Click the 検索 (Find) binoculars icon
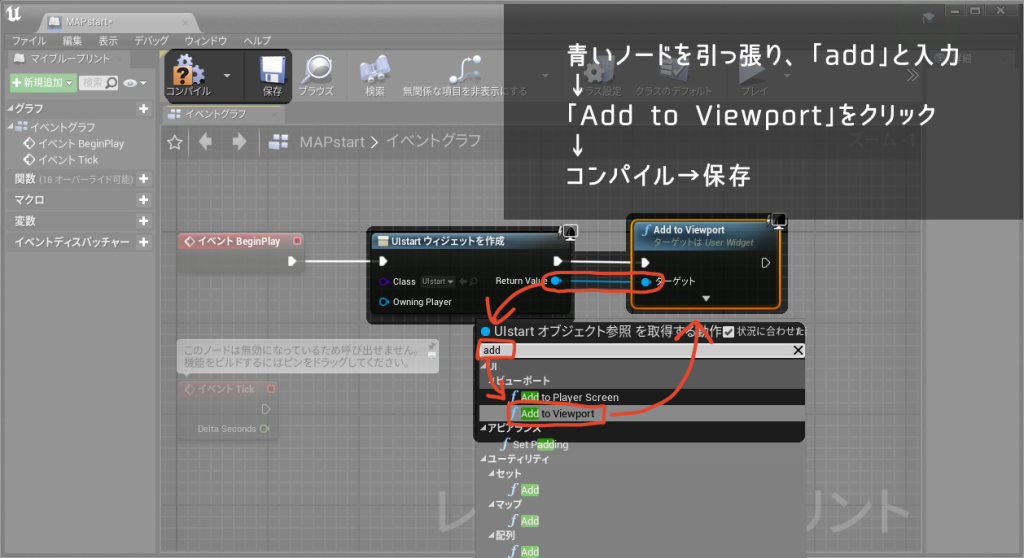The height and width of the screenshot is (558, 1024). [x=375, y=73]
